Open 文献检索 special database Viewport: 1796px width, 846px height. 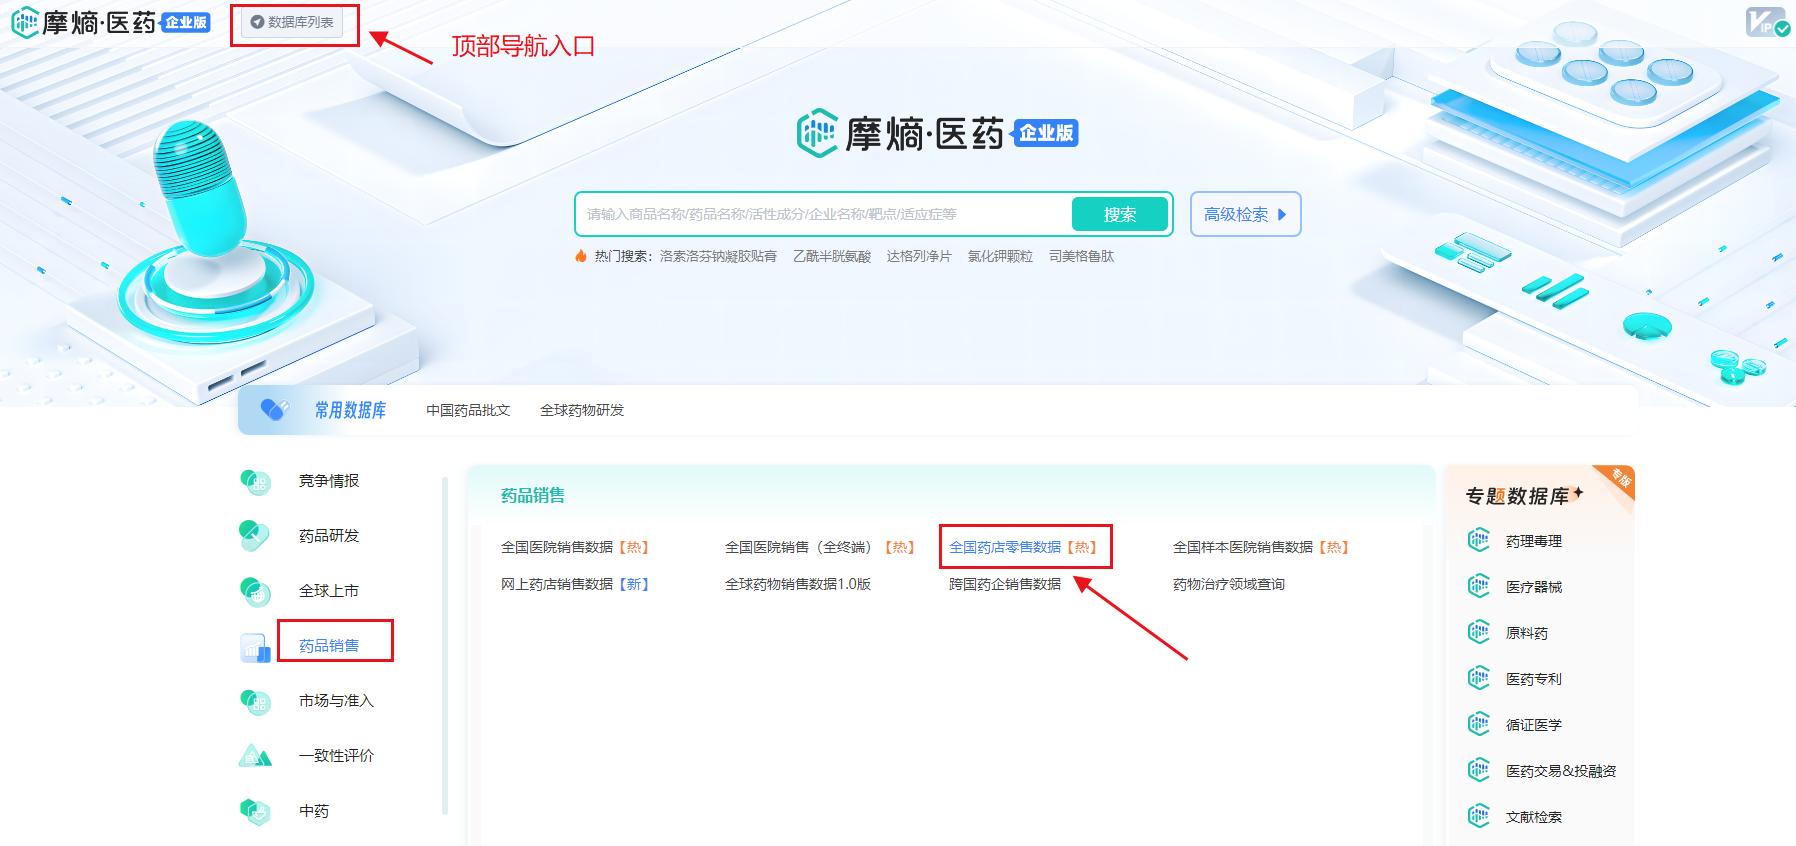pos(1534,817)
